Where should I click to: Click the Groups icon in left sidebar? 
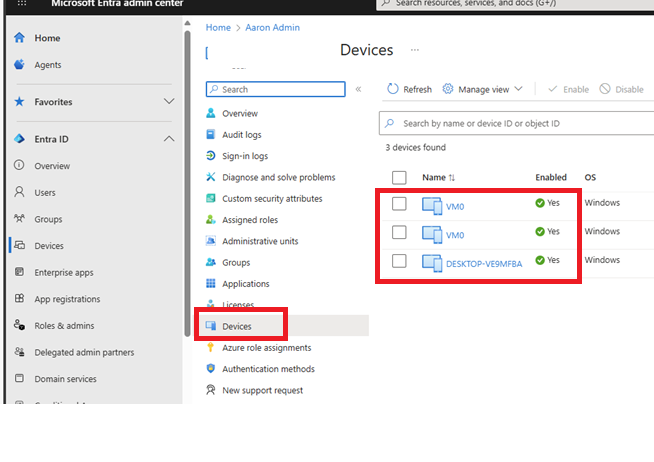[x=19, y=218]
